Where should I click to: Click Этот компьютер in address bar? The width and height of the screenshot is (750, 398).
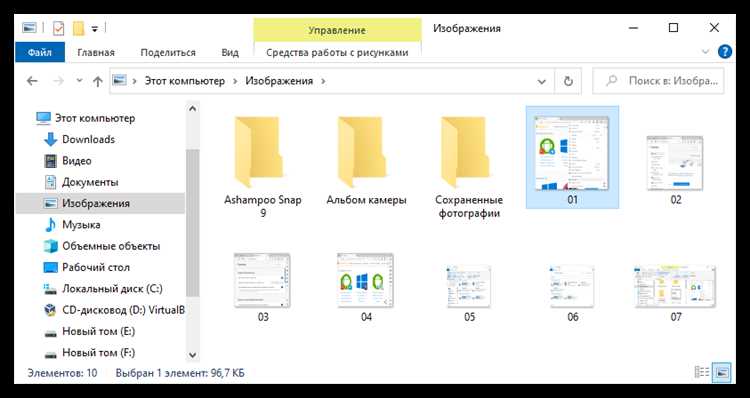click(185, 81)
